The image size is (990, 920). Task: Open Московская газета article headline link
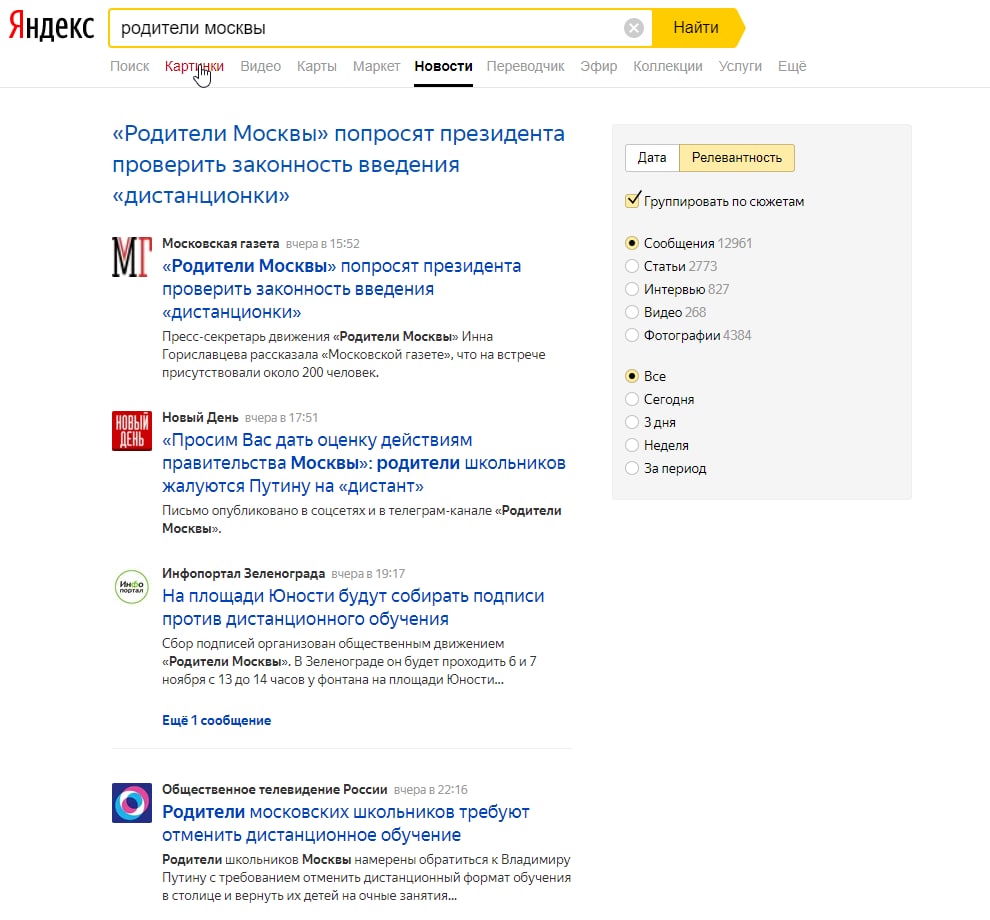click(342, 289)
